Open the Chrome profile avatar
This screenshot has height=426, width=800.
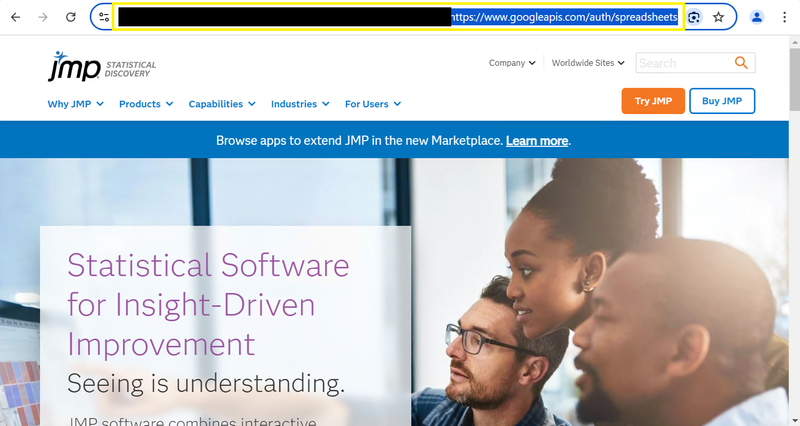[757, 17]
